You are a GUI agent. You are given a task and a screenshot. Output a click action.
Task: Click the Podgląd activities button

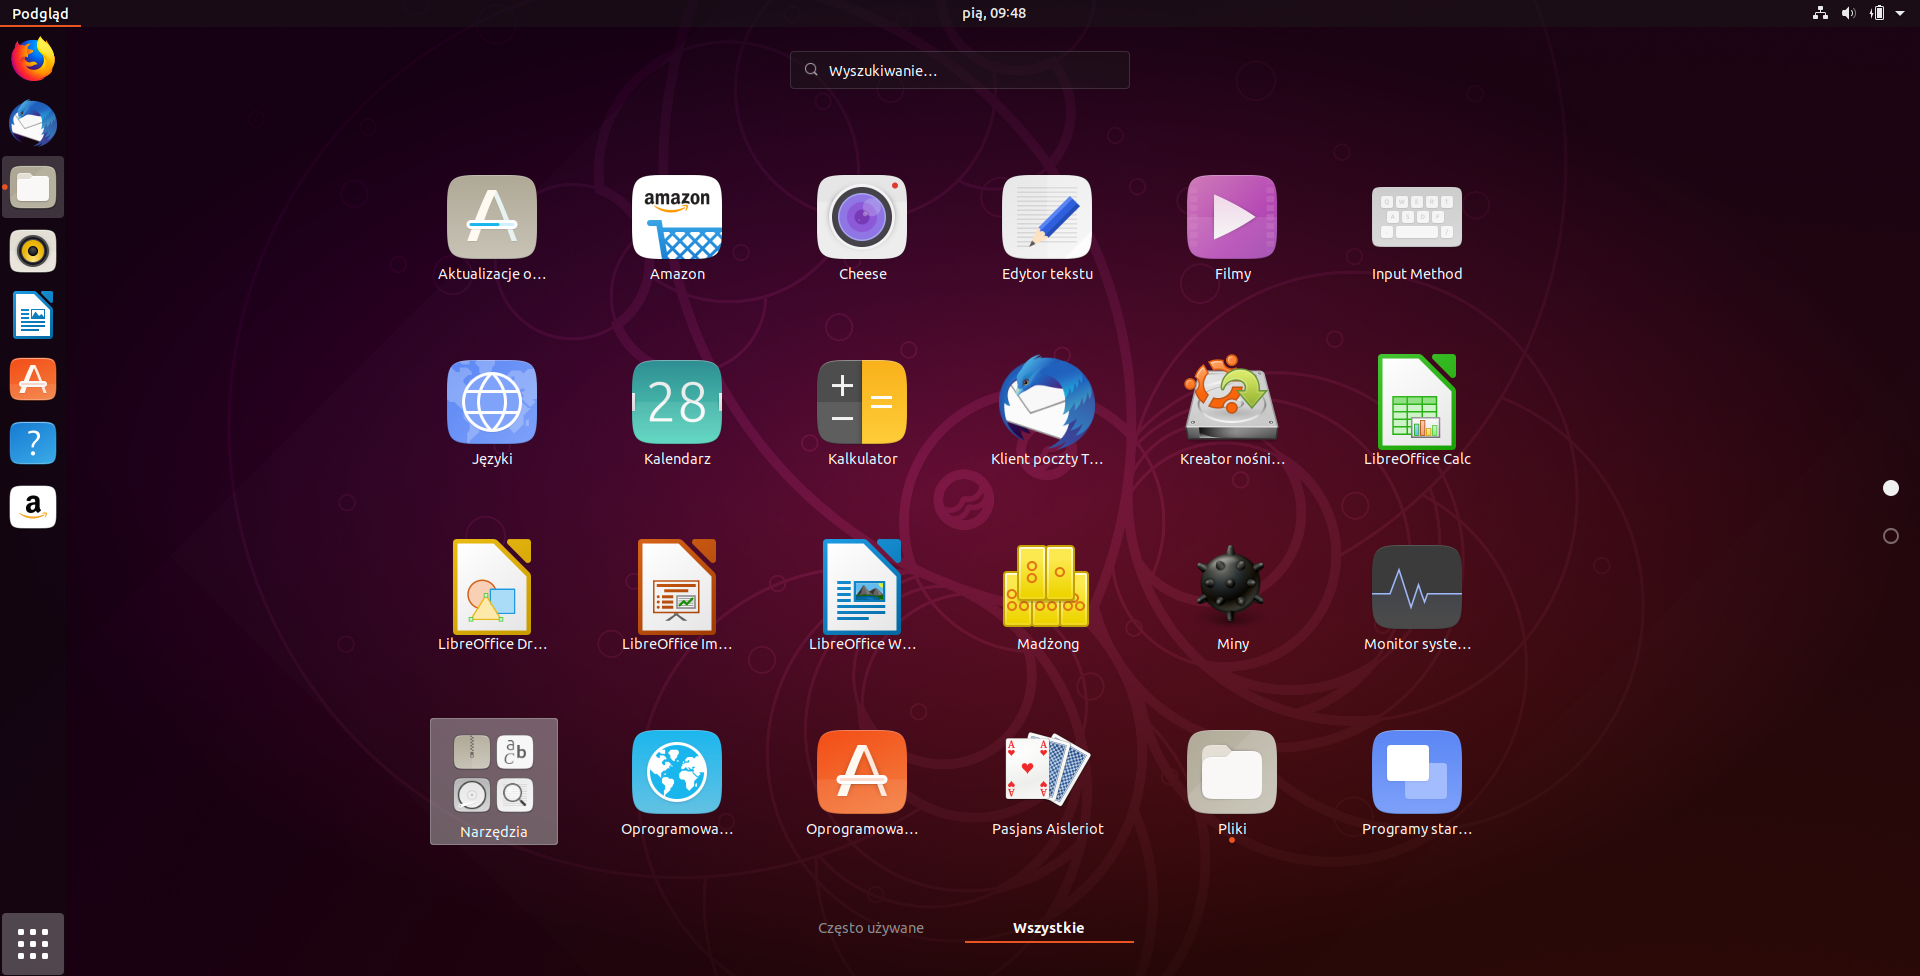41,13
